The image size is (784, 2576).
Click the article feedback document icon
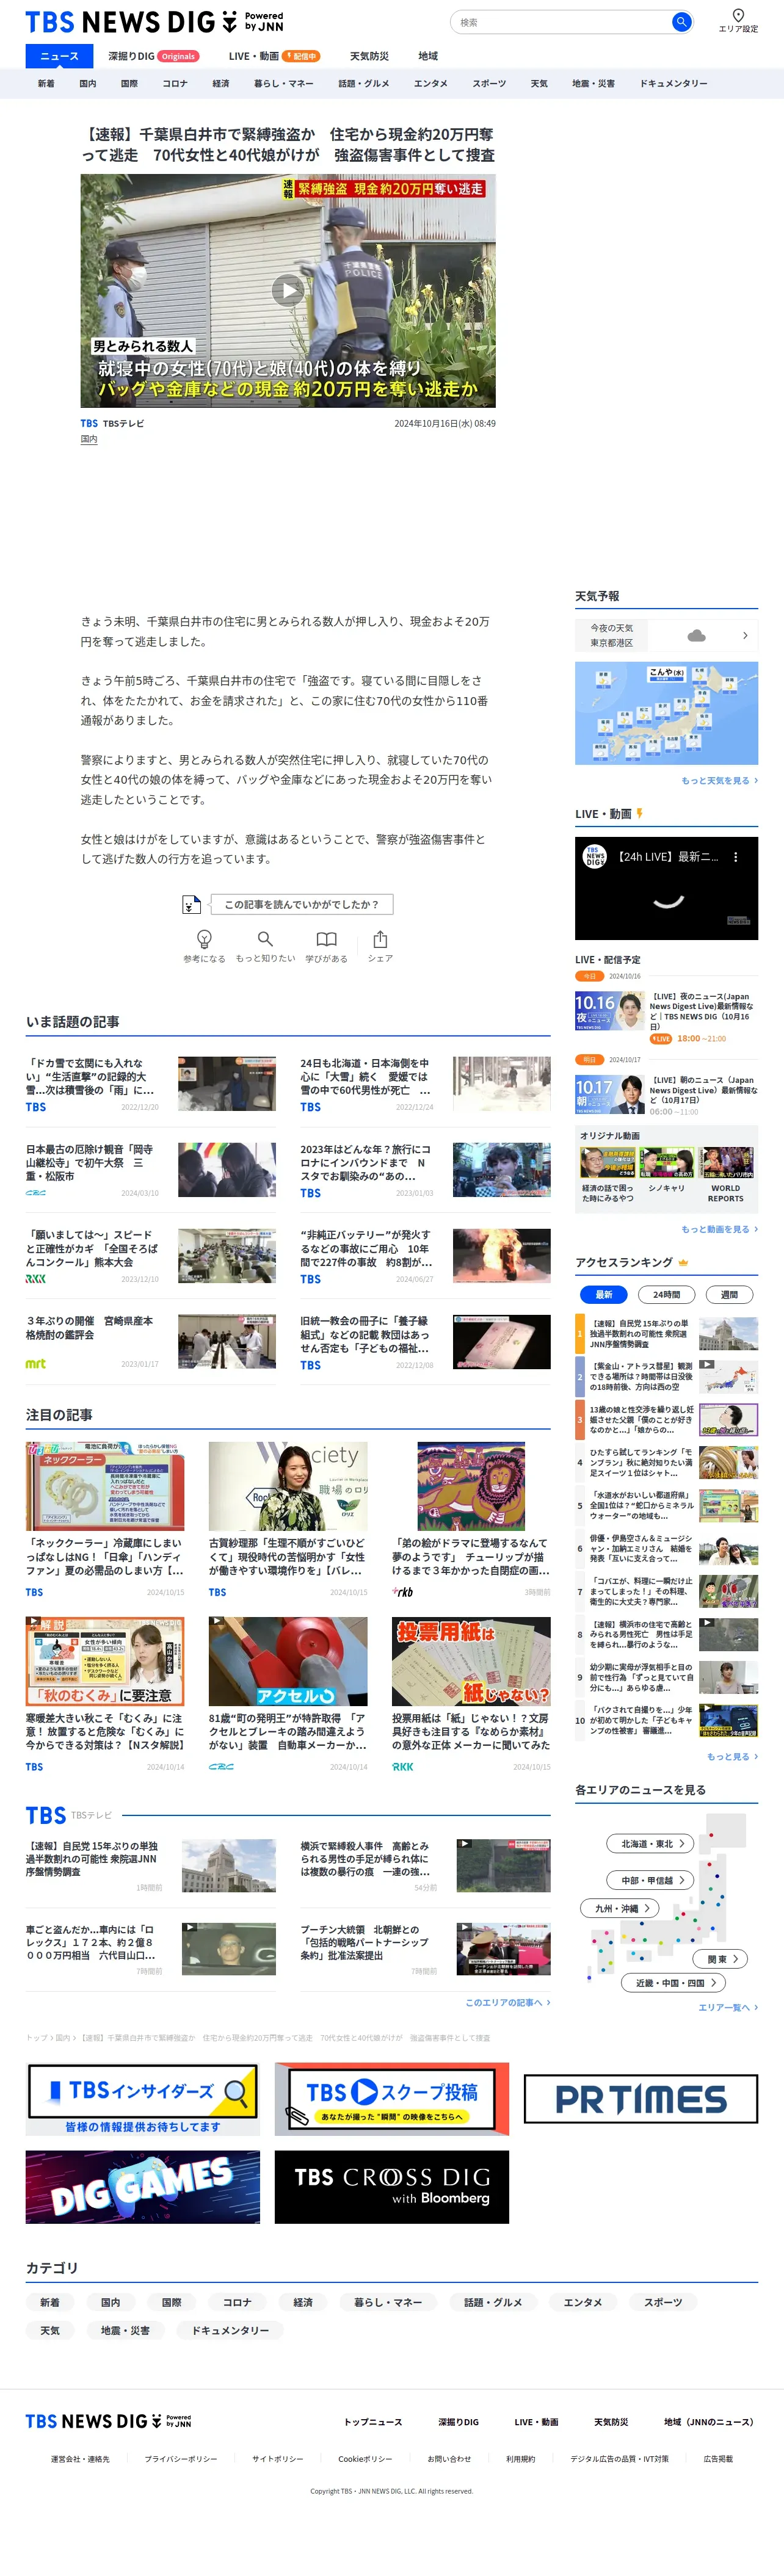click(191, 904)
